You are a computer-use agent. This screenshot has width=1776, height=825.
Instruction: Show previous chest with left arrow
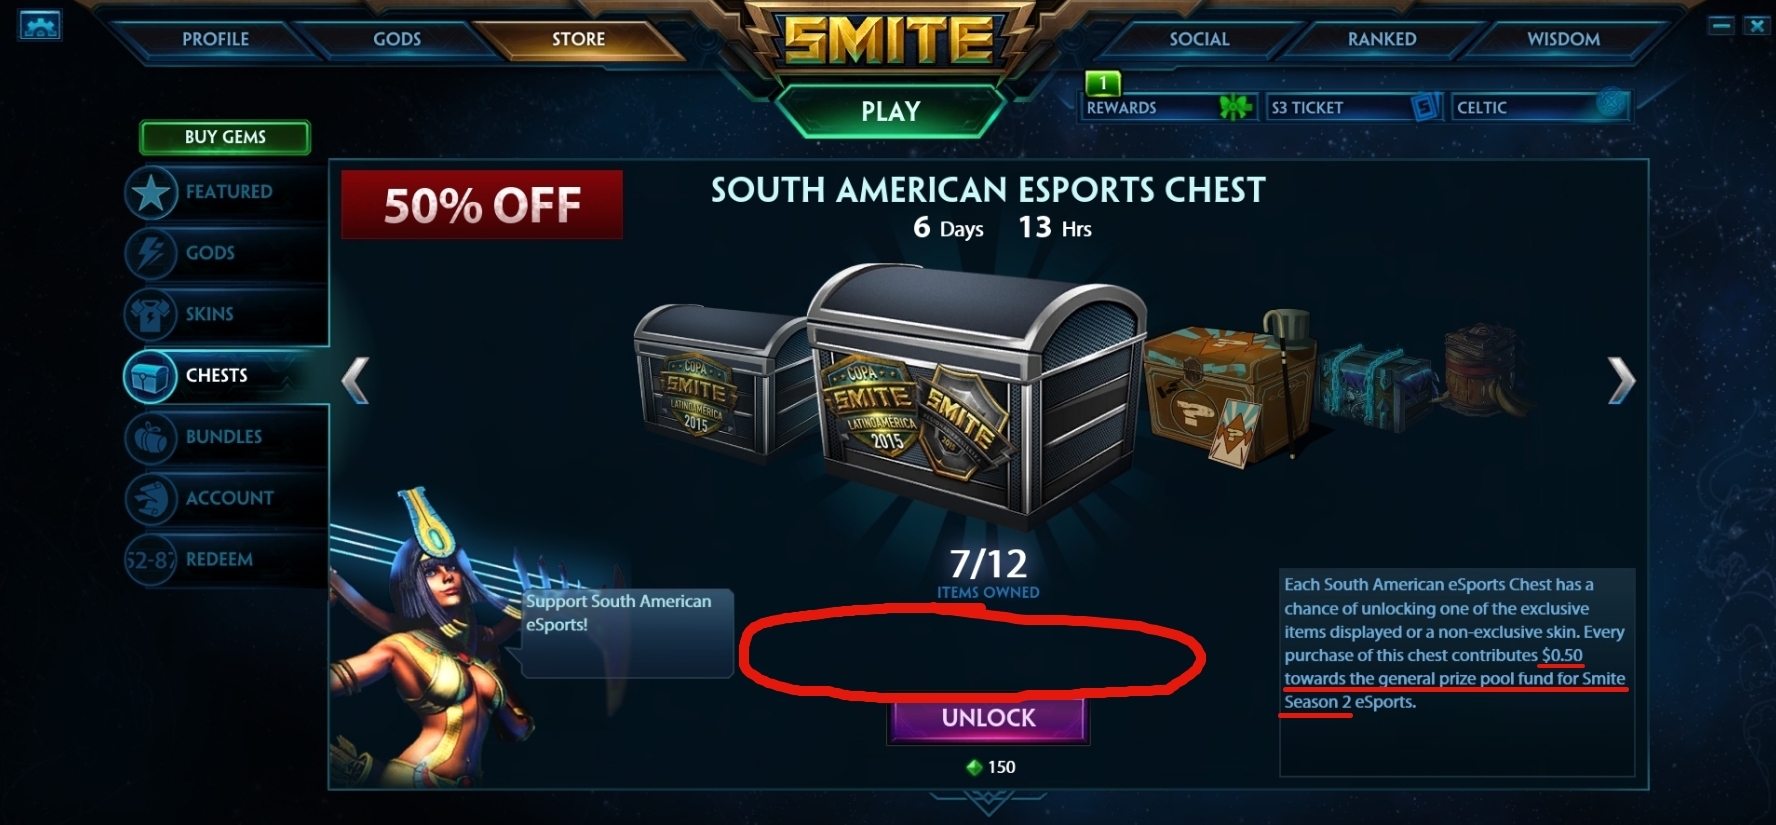[x=355, y=380]
